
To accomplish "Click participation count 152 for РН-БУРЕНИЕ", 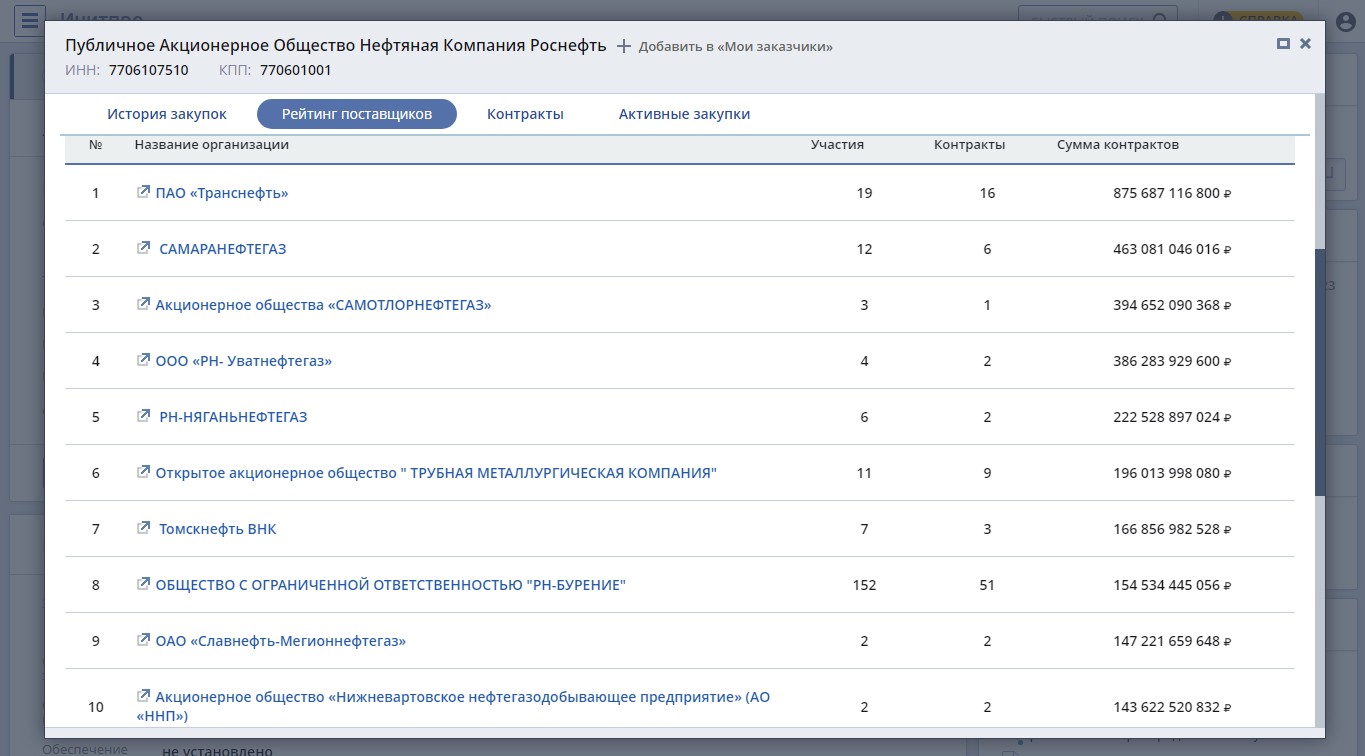I will pos(864,585).
